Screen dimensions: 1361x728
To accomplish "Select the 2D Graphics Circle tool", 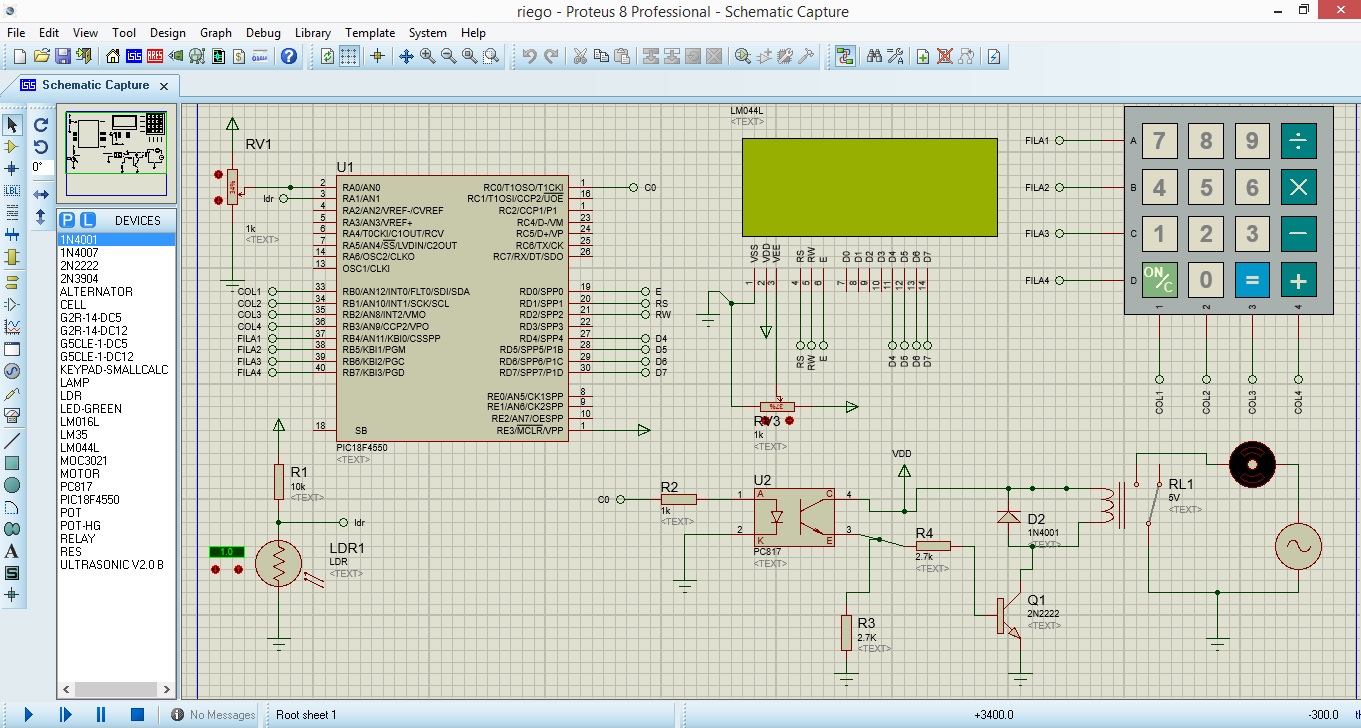I will coord(12,485).
